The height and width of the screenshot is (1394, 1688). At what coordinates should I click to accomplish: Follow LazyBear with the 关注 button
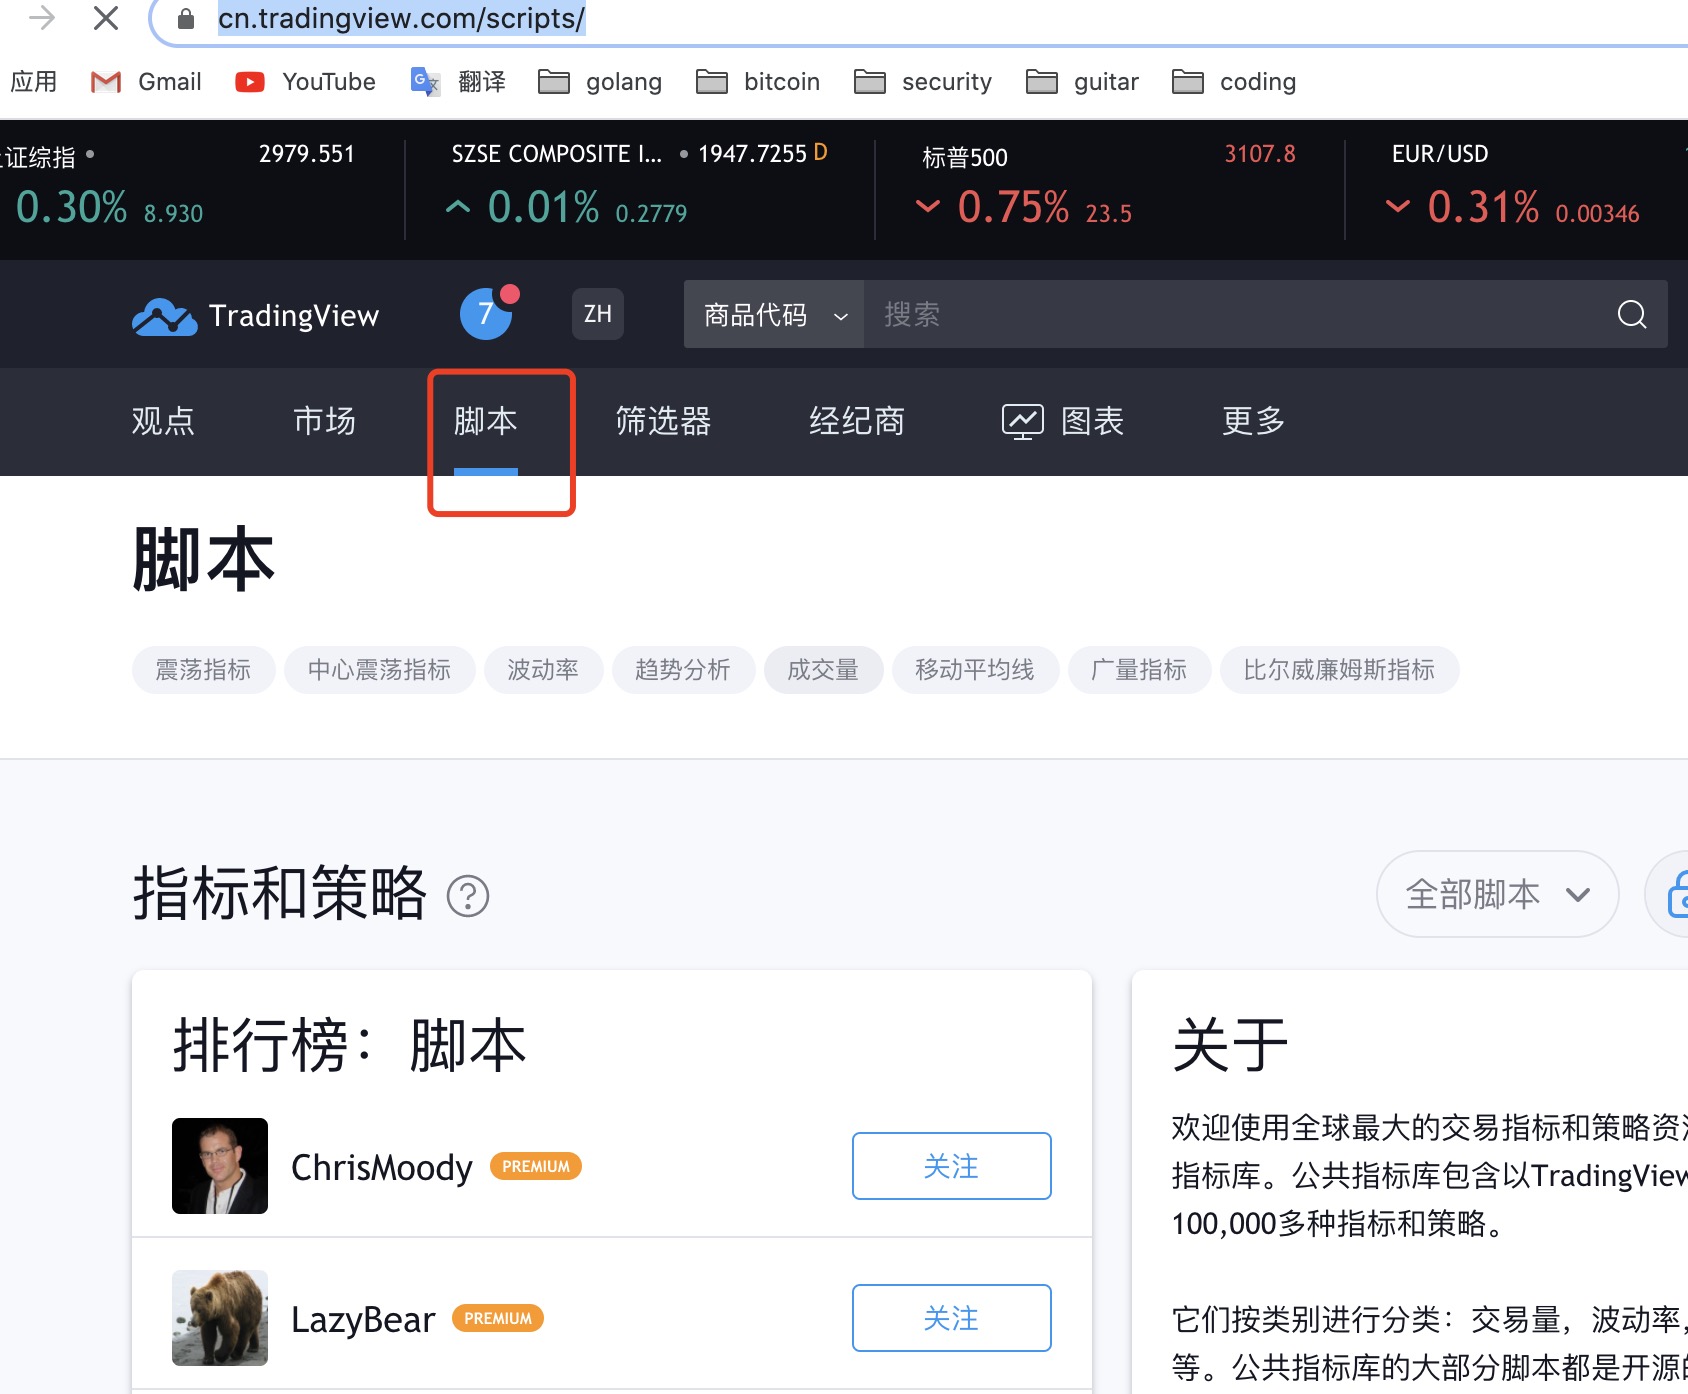click(951, 1318)
